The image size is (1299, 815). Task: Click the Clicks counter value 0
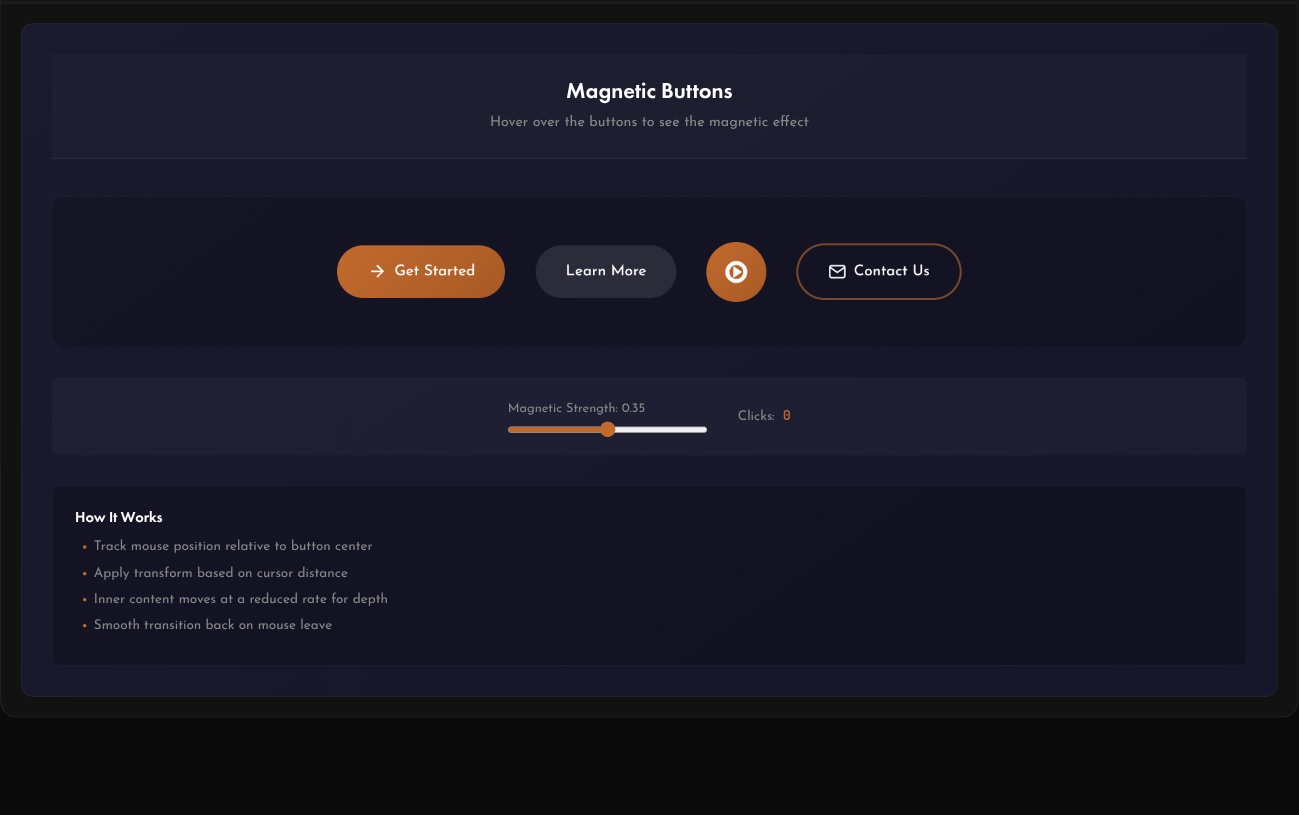click(x=787, y=416)
